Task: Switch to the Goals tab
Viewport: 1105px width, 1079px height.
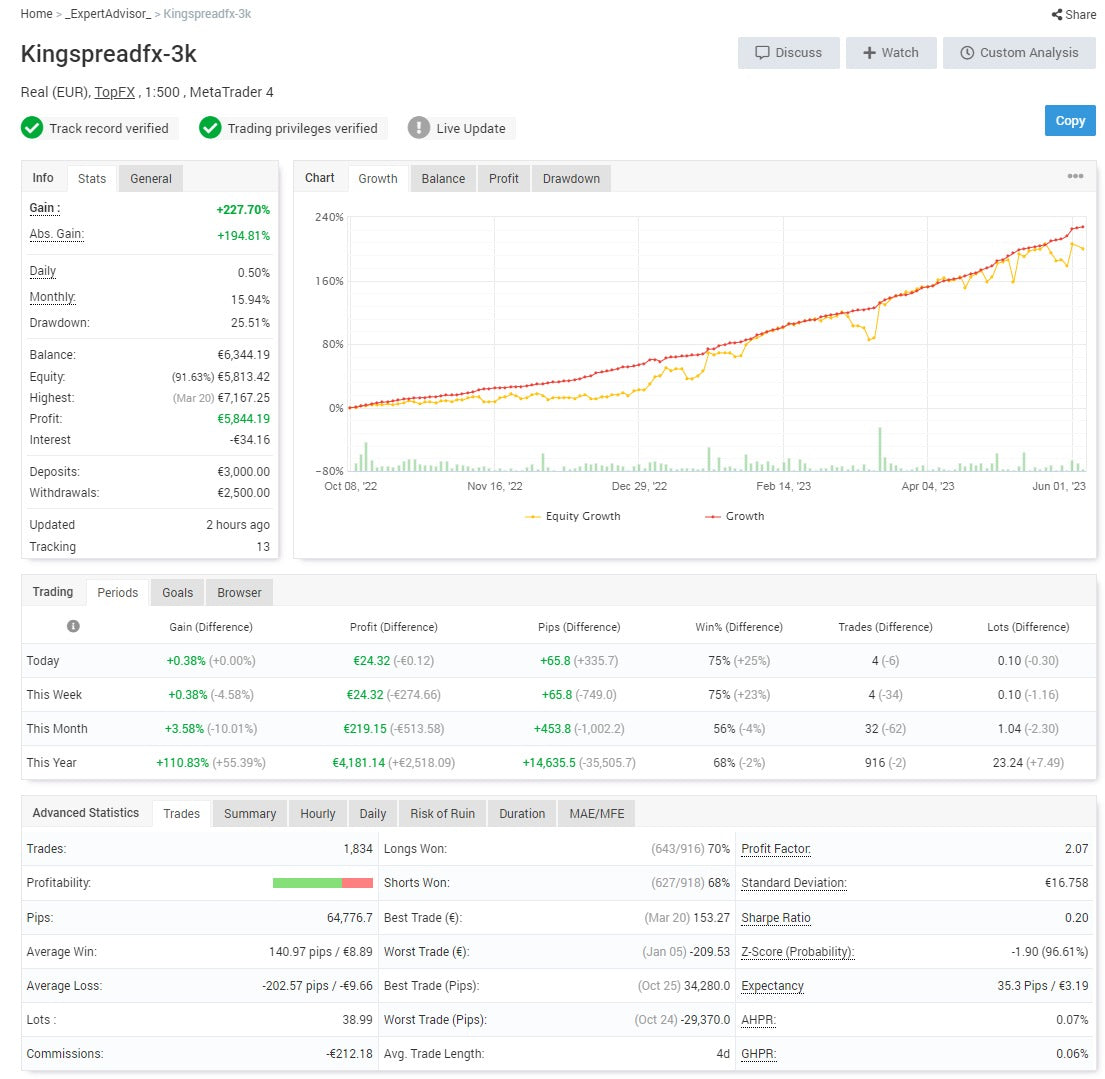Action: 178,593
